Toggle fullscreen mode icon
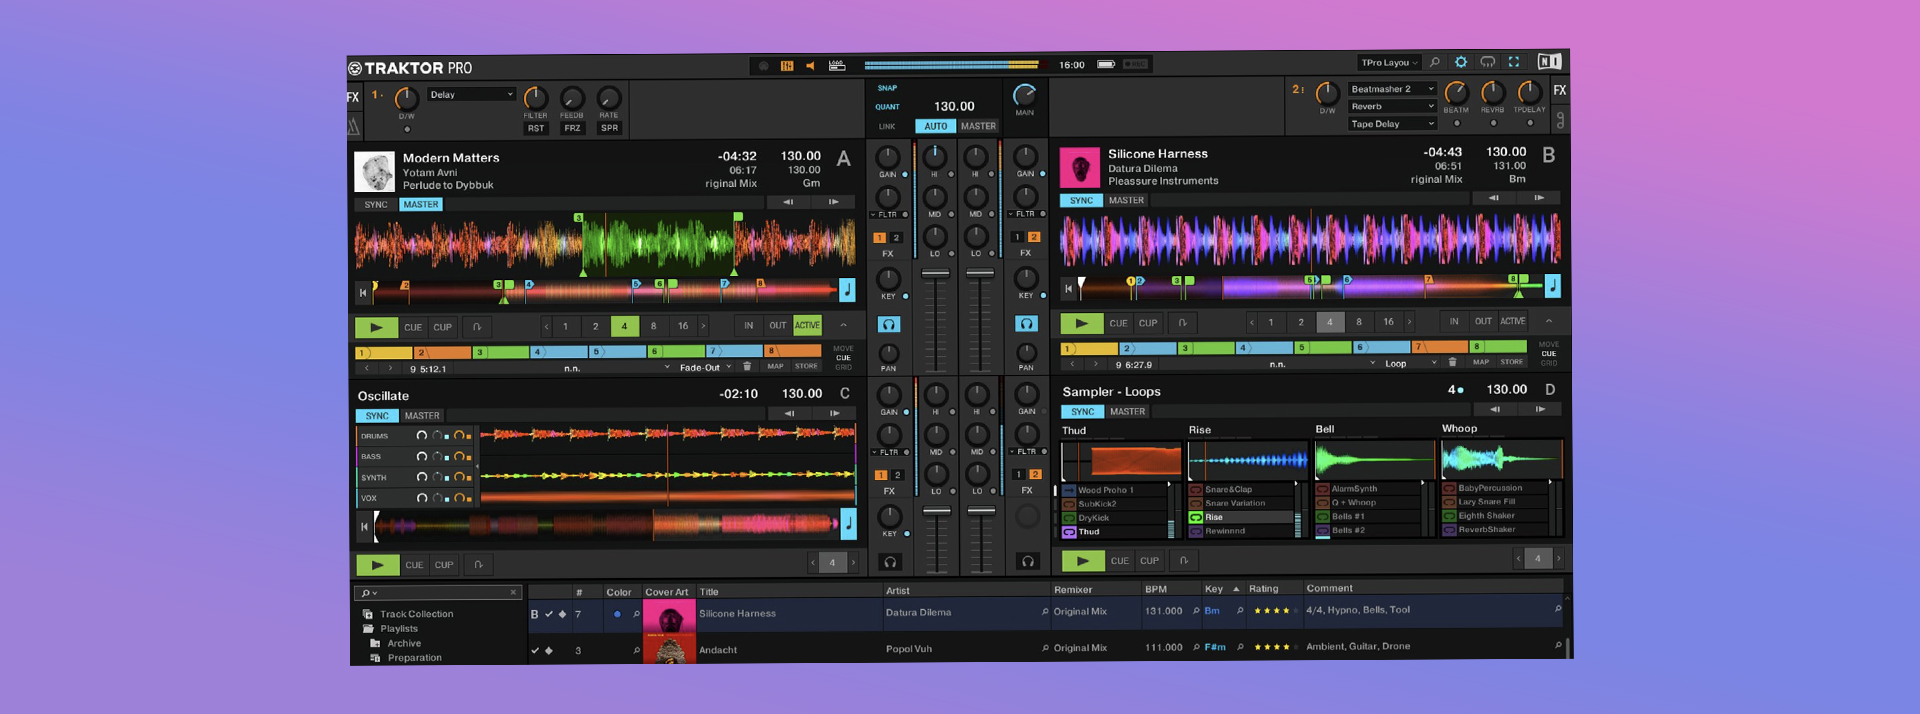 pos(1514,62)
